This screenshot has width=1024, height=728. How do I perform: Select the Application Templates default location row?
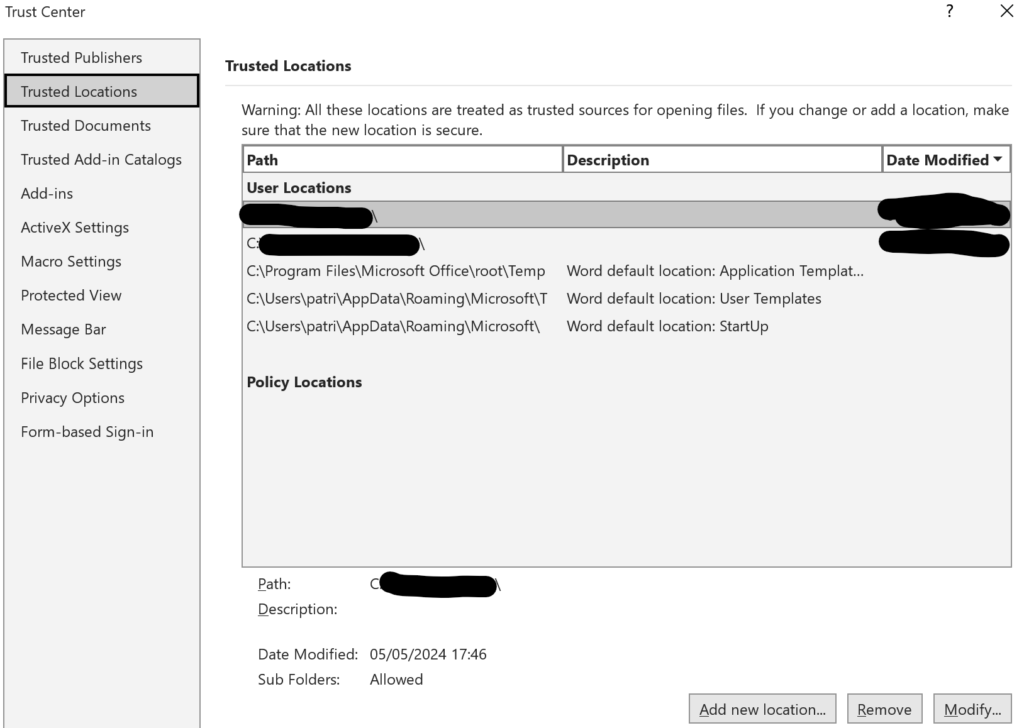(626, 271)
